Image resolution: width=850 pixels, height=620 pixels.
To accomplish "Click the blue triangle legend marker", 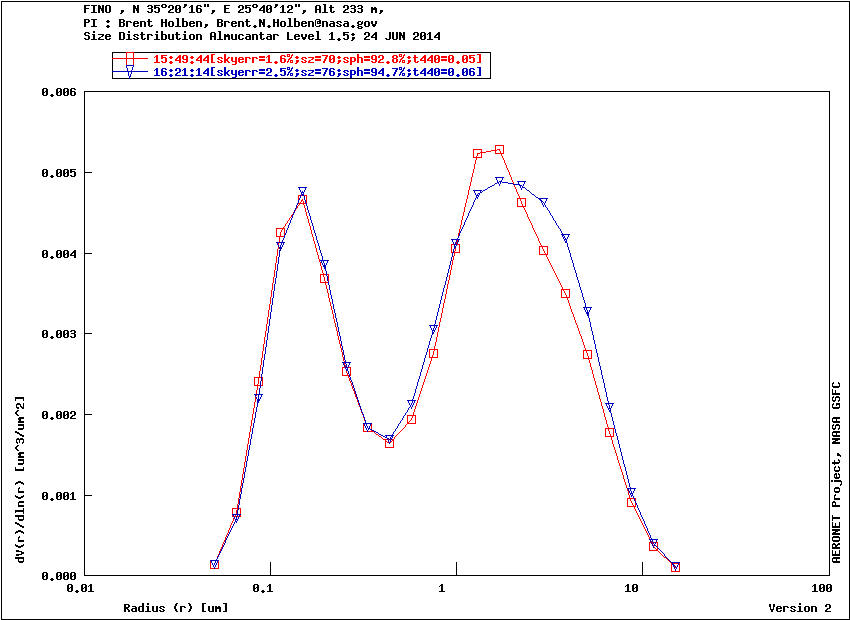I will tap(130, 73).
